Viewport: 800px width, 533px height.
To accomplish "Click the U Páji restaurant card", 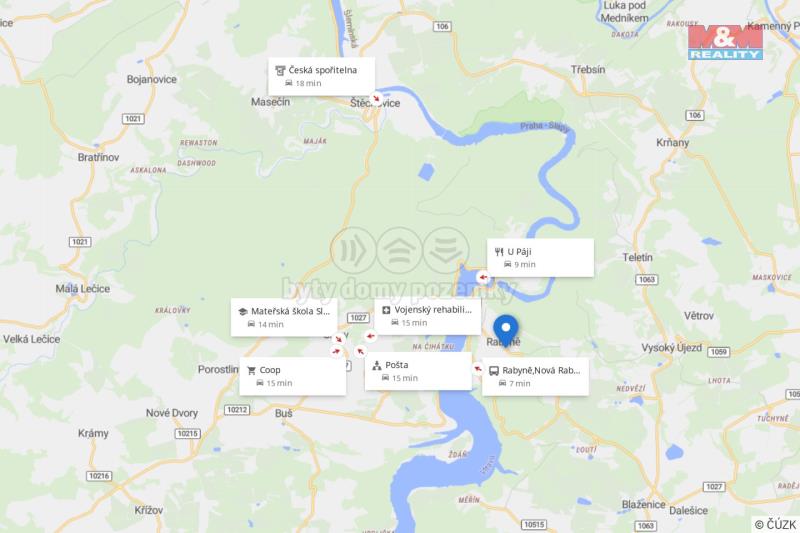I will (540, 258).
